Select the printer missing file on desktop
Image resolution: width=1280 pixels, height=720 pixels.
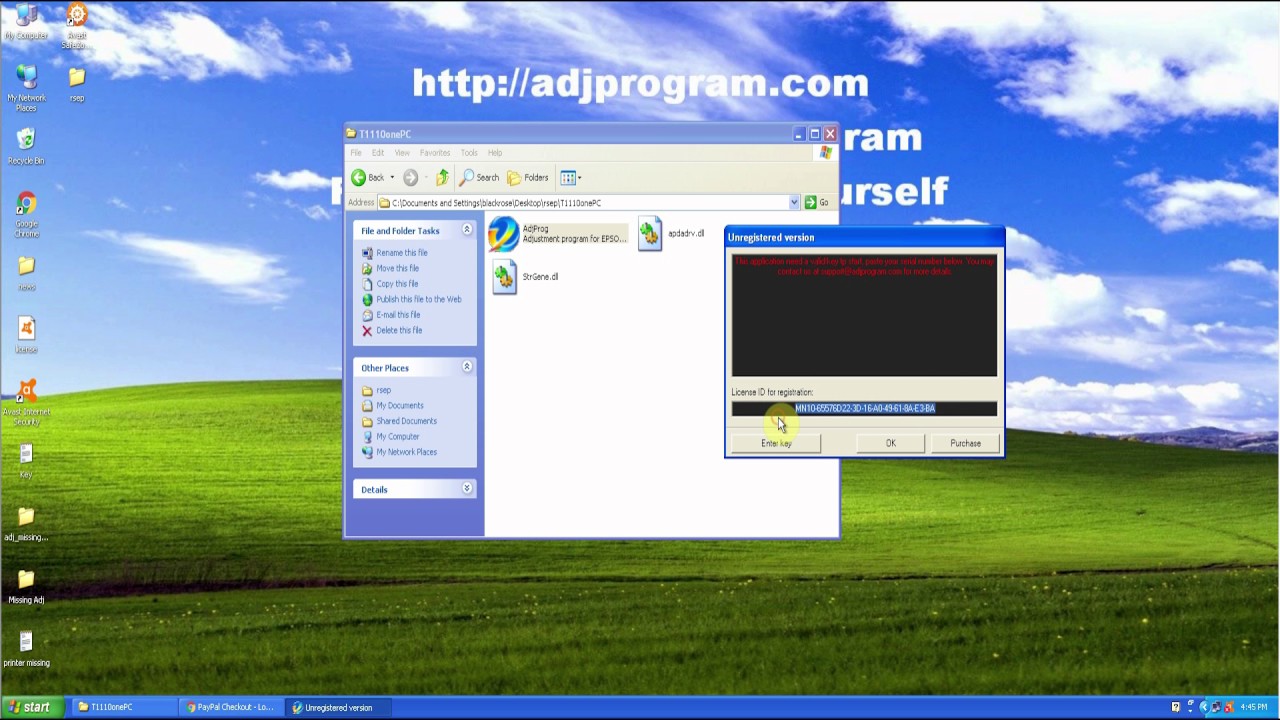tap(26, 649)
